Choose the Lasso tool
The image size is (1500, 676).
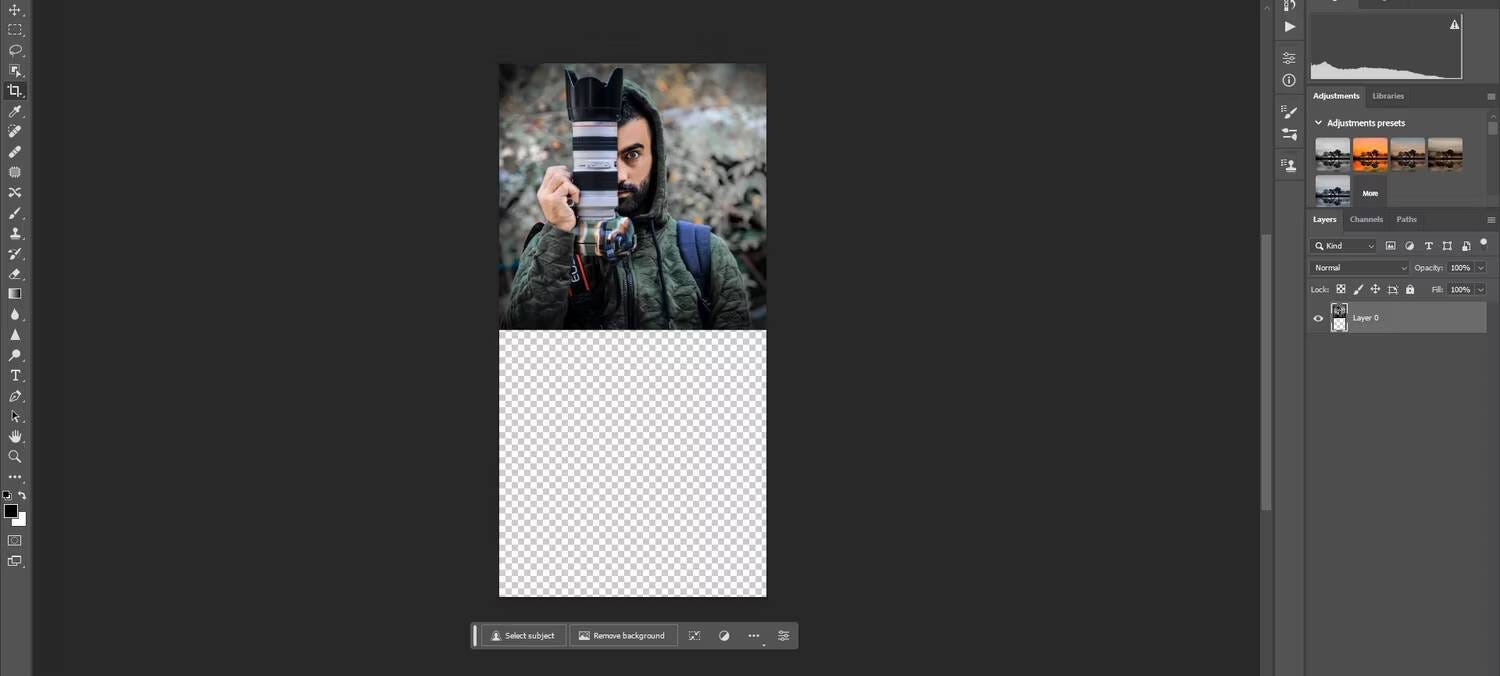[x=15, y=50]
